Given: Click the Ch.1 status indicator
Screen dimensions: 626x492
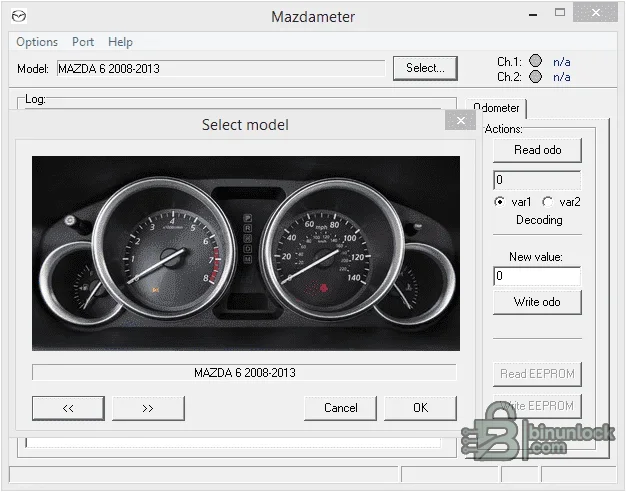Looking at the screenshot, I should (535, 61).
